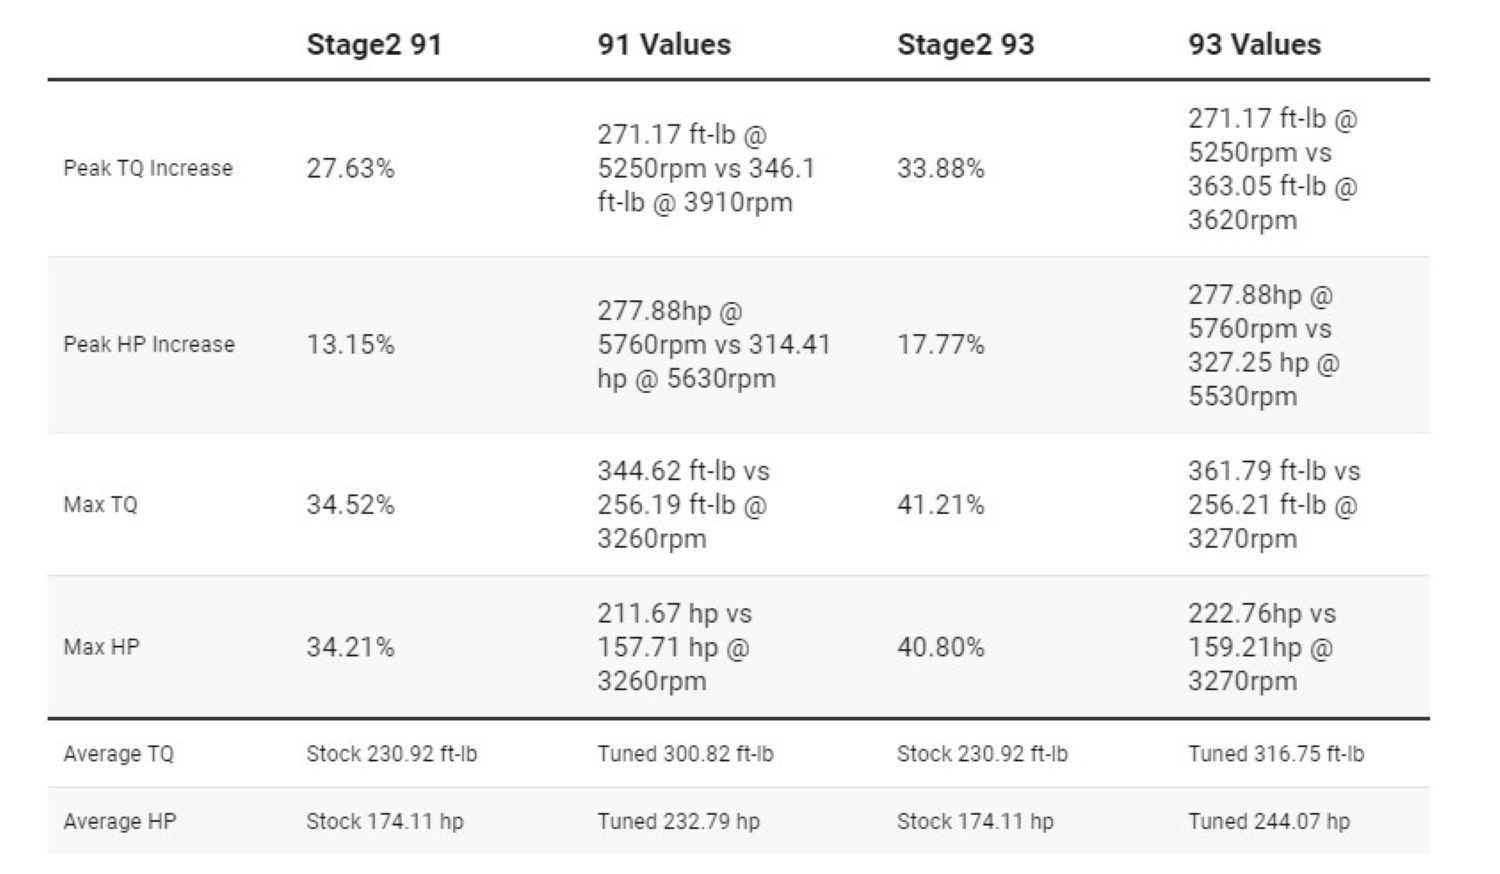Click the 41.21% Max TQ cell
The image size is (1500, 874).
pyautogui.click(x=940, y=504)
